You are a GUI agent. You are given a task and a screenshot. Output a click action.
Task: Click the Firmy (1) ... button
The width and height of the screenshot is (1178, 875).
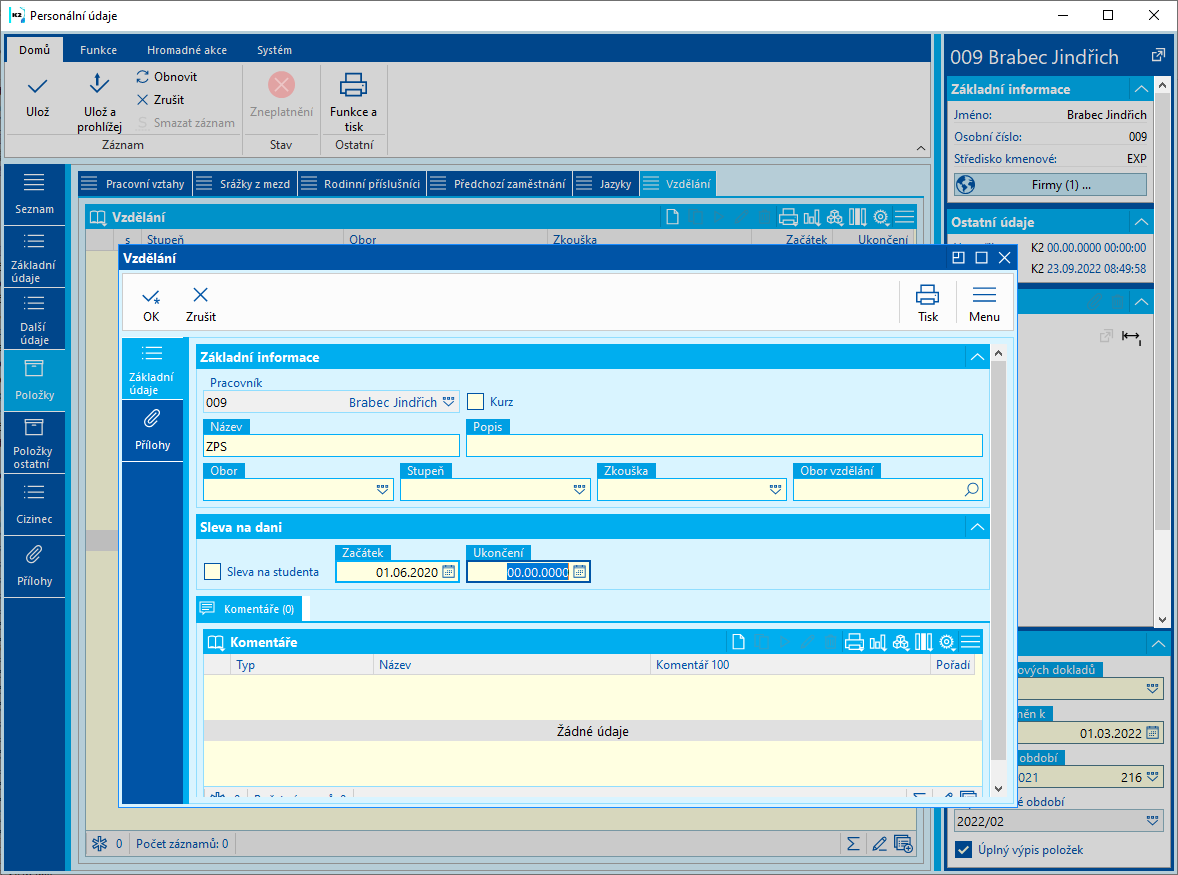(x=1050, y=185)
